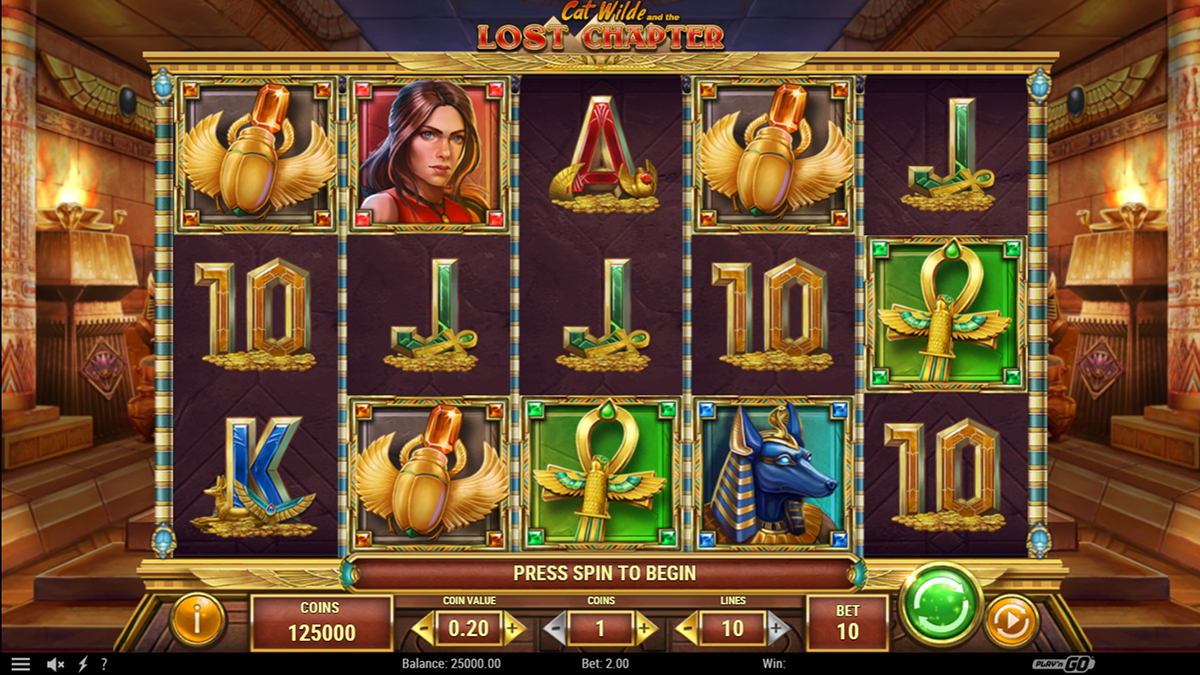Toggle fast play lightning icon
The height and width of the screenshot is (675, 1200).
pos(83,664)
